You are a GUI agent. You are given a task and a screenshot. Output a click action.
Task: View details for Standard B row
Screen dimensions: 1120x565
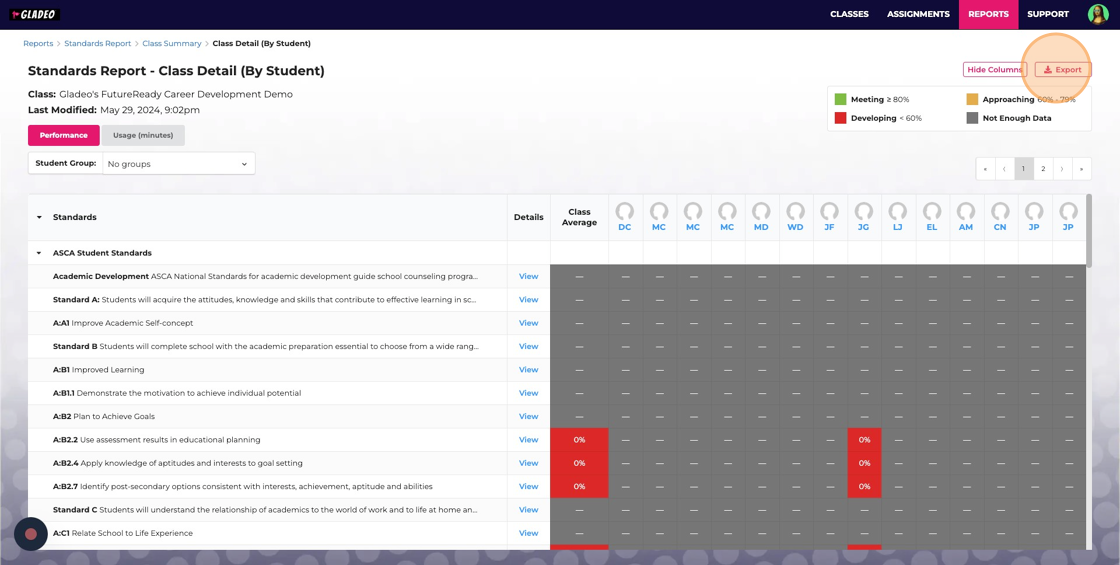(x=529, y=346)
